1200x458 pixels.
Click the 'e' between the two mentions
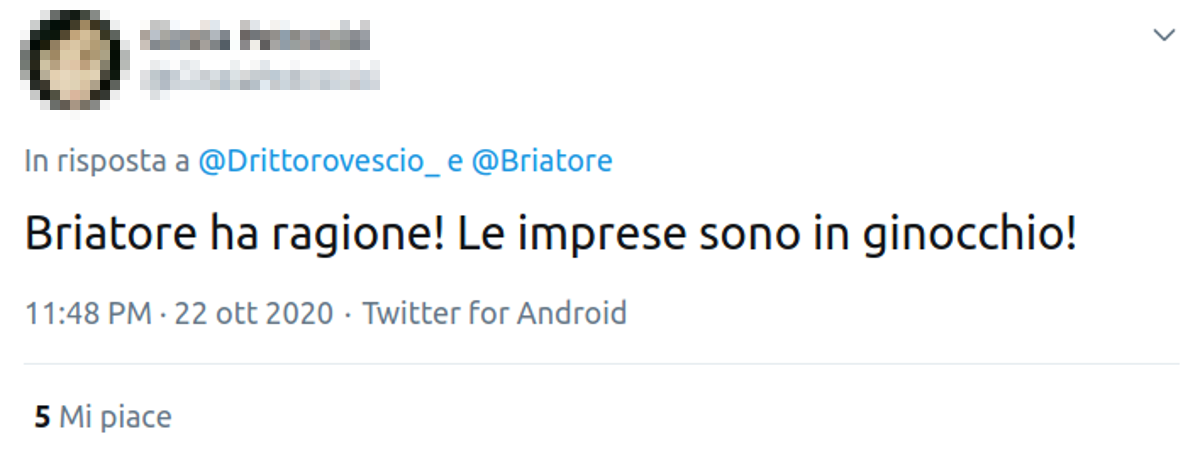(455, 161)
